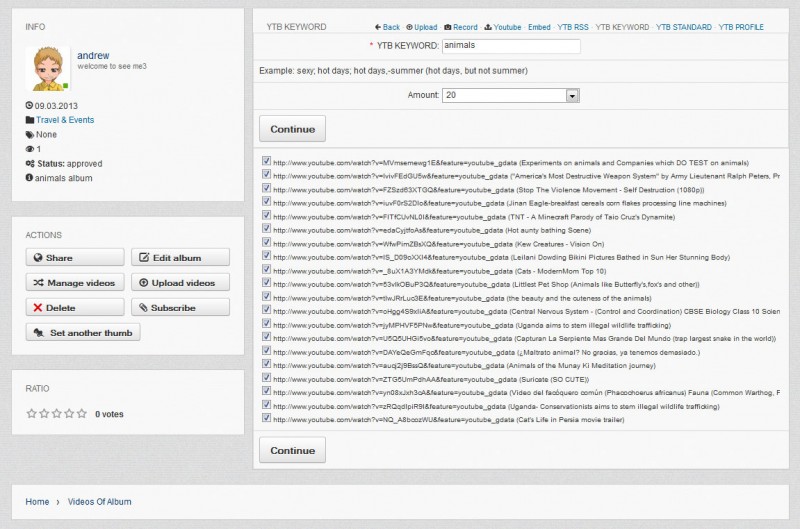Switch to YTB PROFILE tab
The image size is (800, 529).
coord(741,27)
